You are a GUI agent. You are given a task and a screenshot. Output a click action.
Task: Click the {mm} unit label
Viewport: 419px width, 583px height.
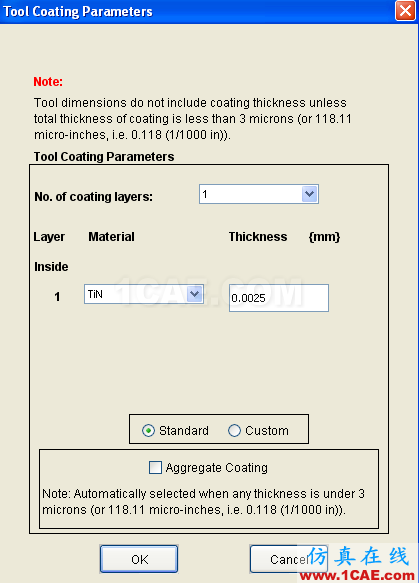(324, 237)
